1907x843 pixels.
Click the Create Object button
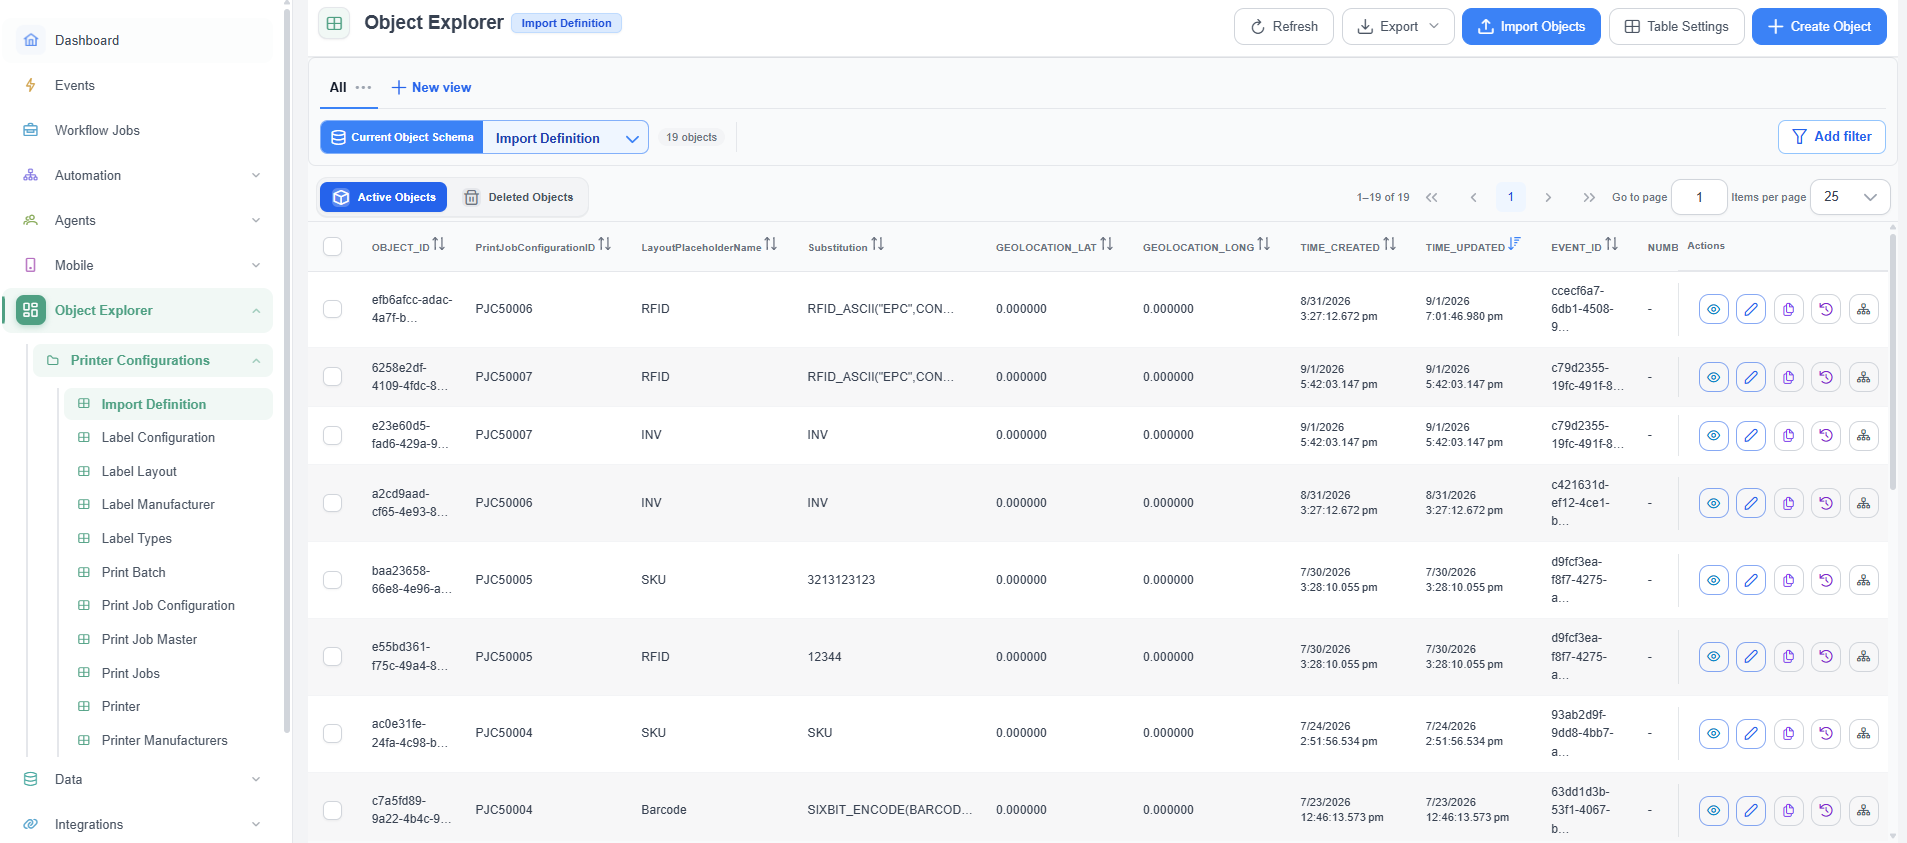tap(1819, 26)
